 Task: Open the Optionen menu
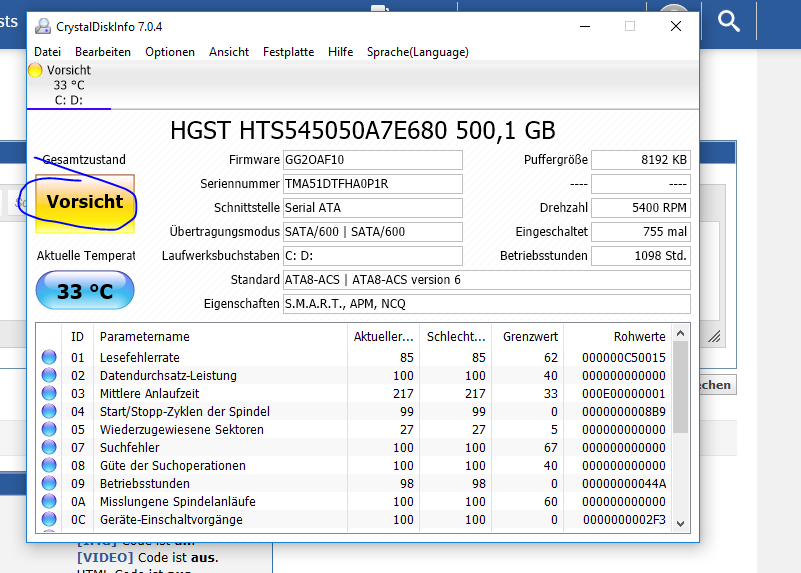pyautogui.click(x=170, y=52)
